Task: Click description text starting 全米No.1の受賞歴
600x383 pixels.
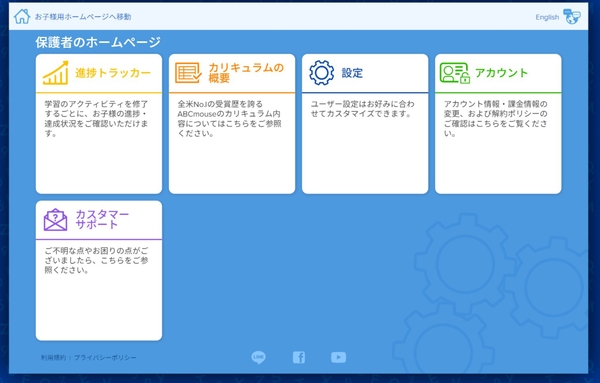Action: (x=229, y=119)
